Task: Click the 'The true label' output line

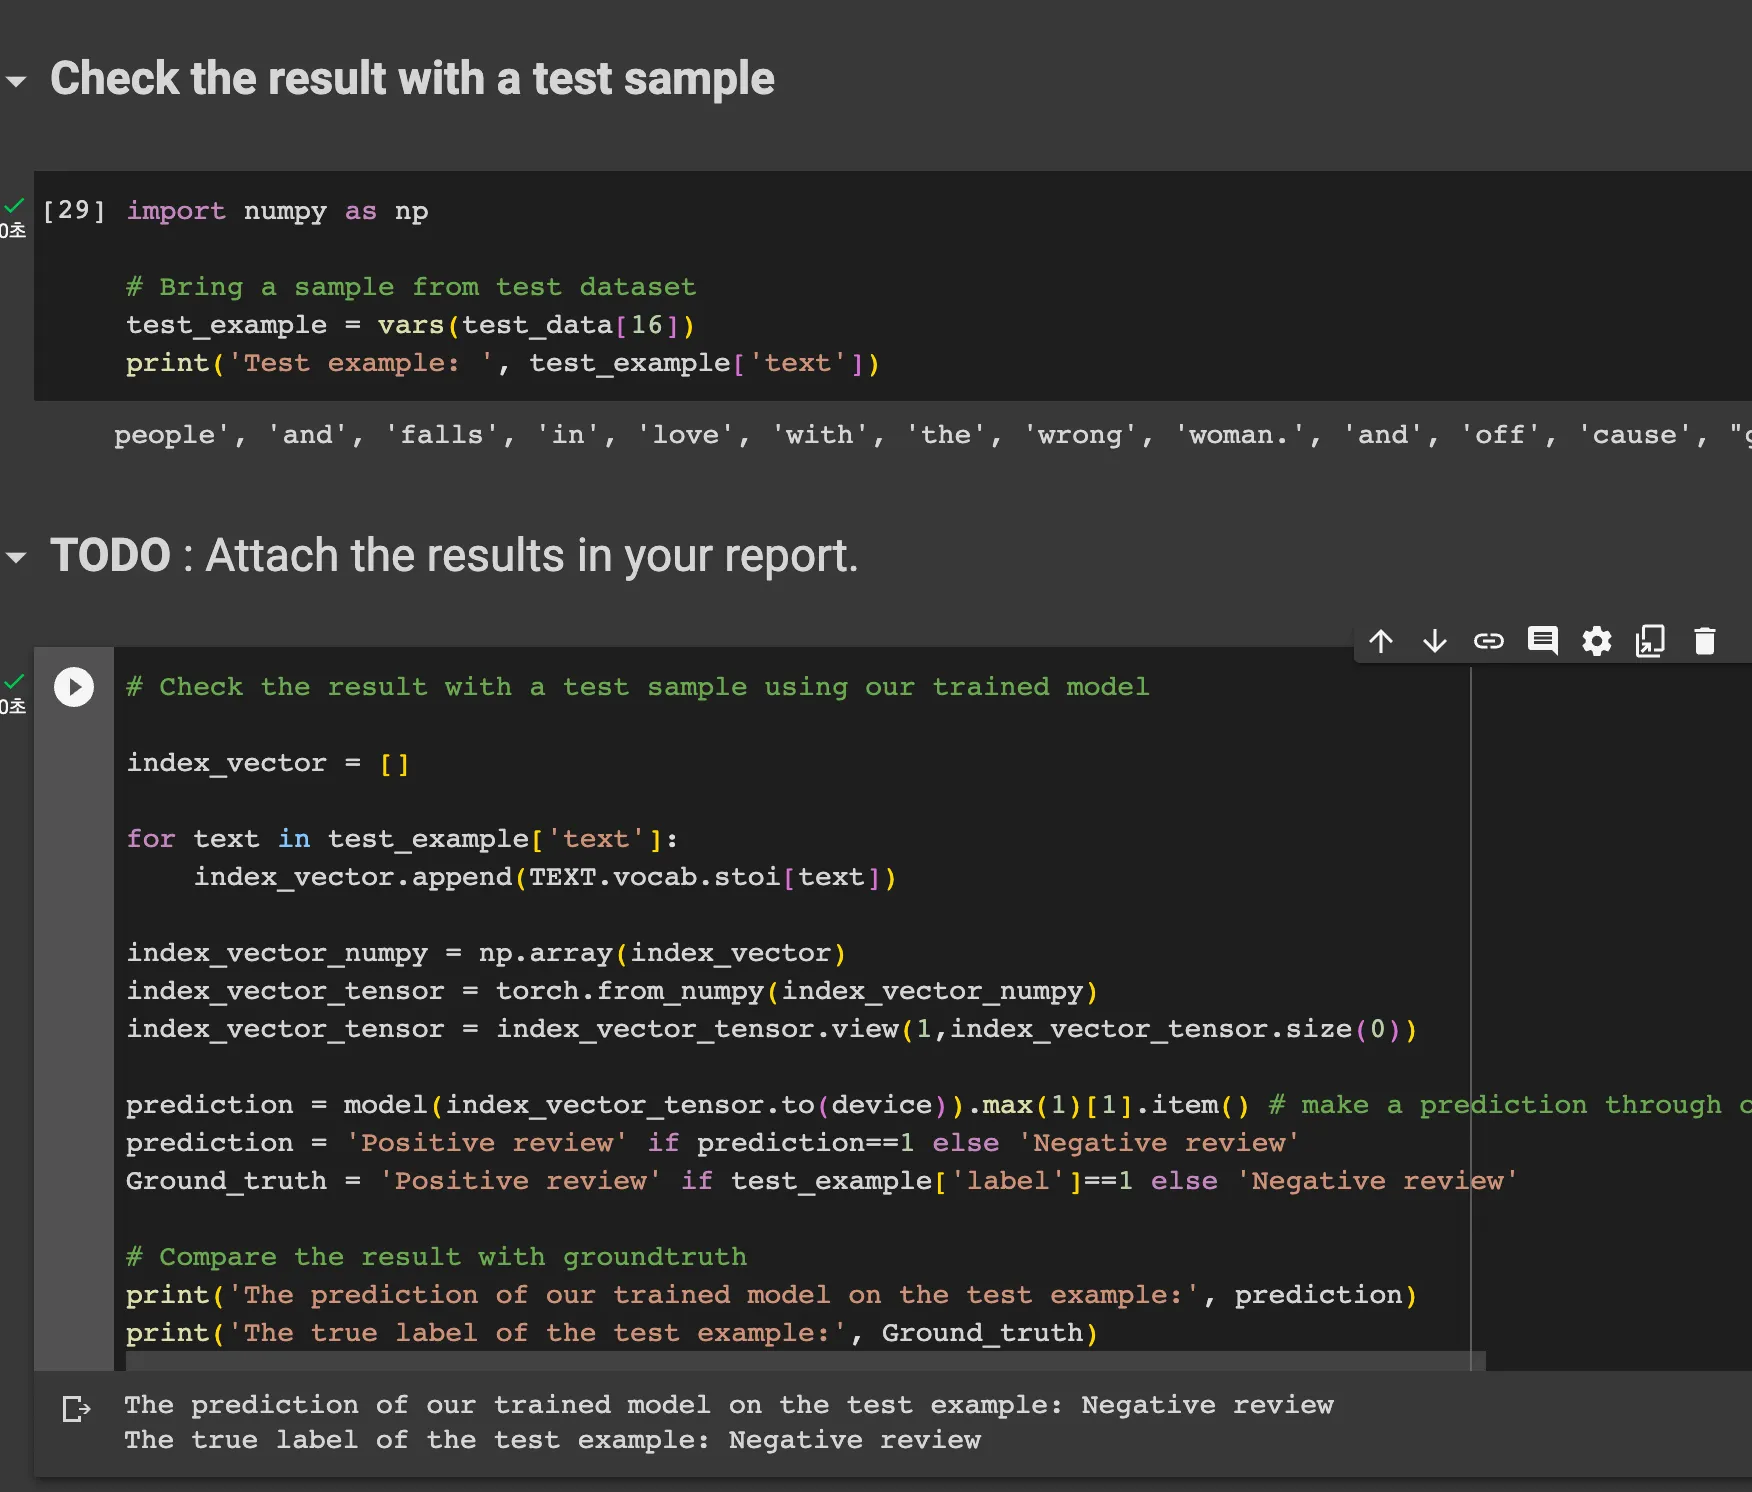Action: (x=552, y=1440)
